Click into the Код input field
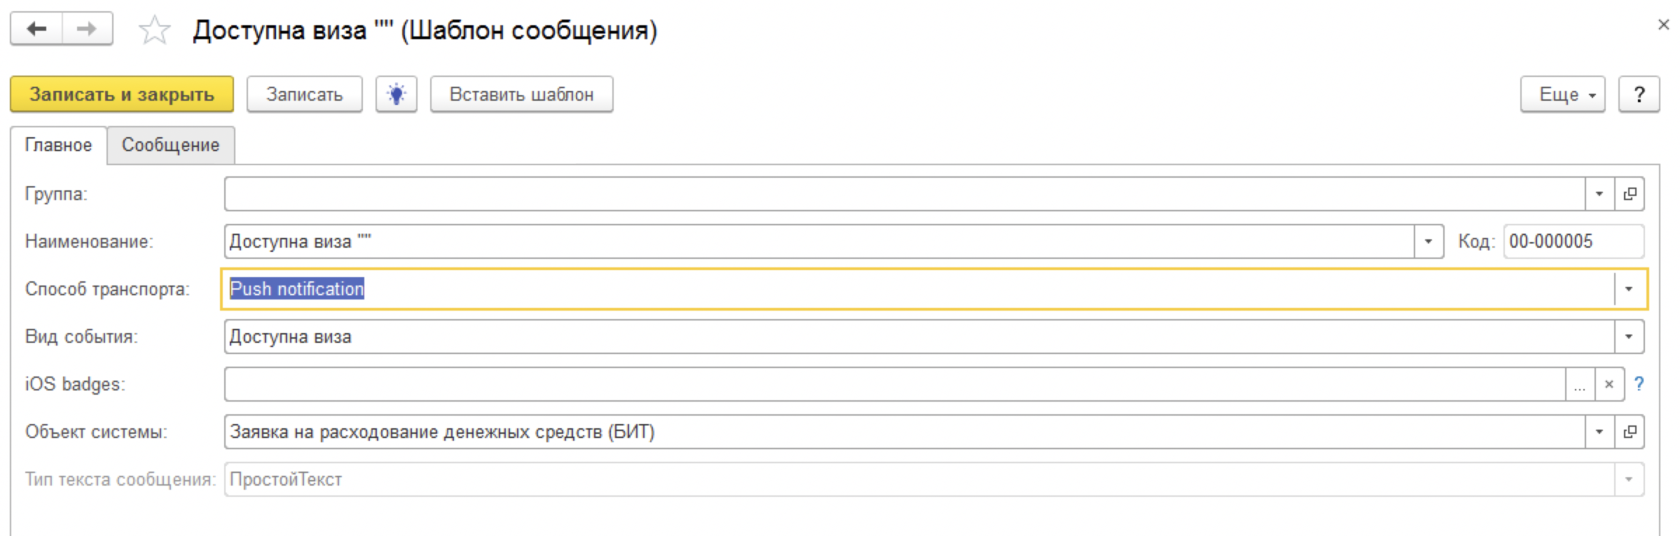 tap(1574, 241)
